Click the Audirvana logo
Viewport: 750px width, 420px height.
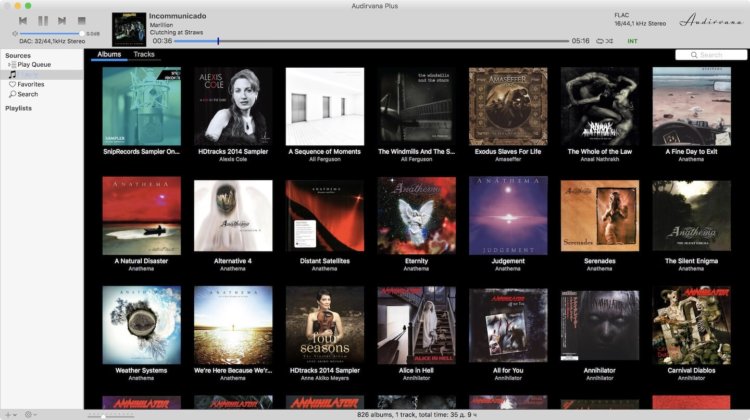711,21
